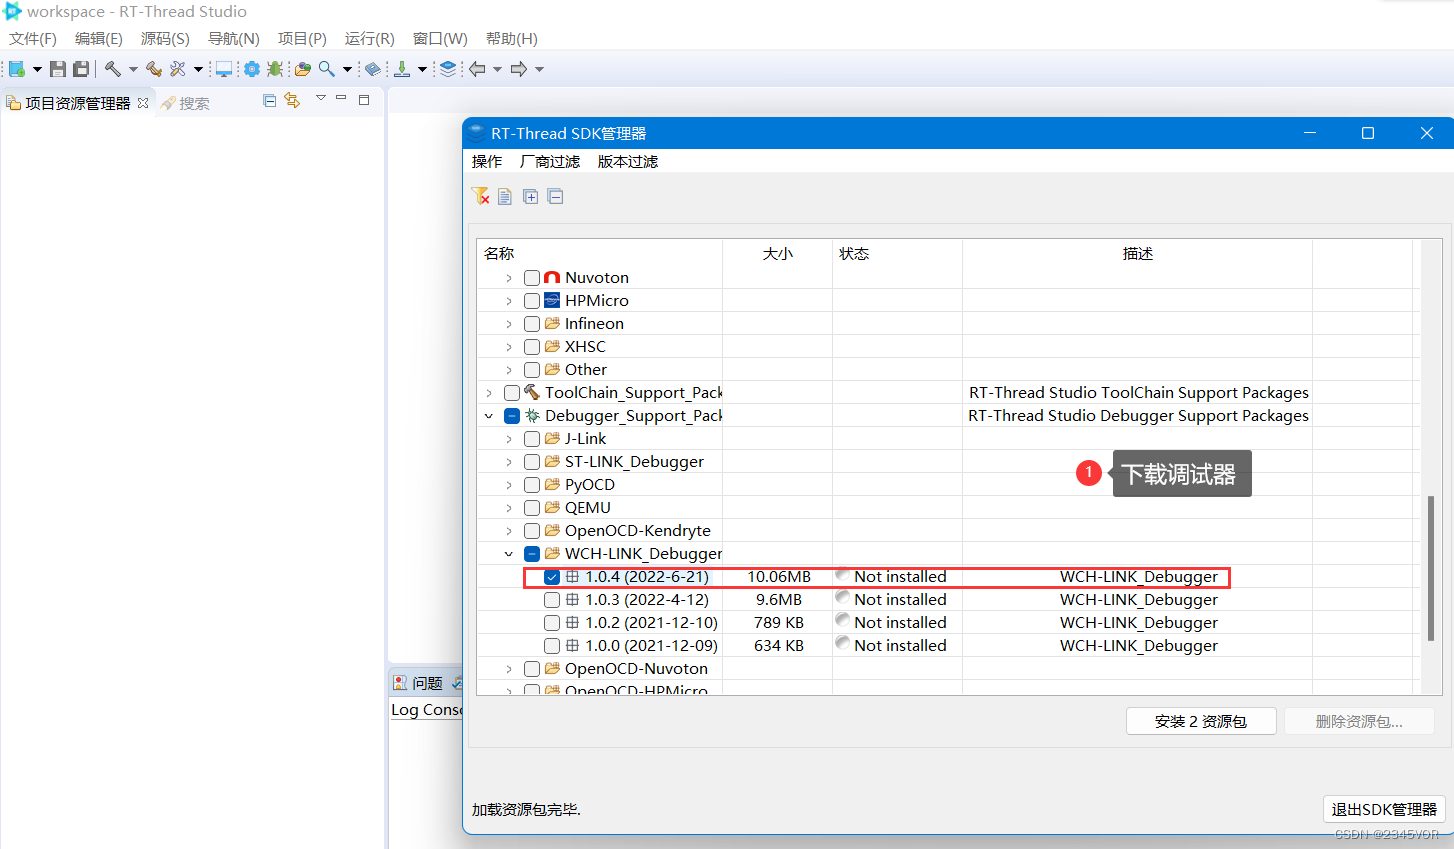The height and width of the screenshot is (849, 1454).
Task: Collapse the WCH-LINK_Debugger tree node
Action: [x=508, y=553]
